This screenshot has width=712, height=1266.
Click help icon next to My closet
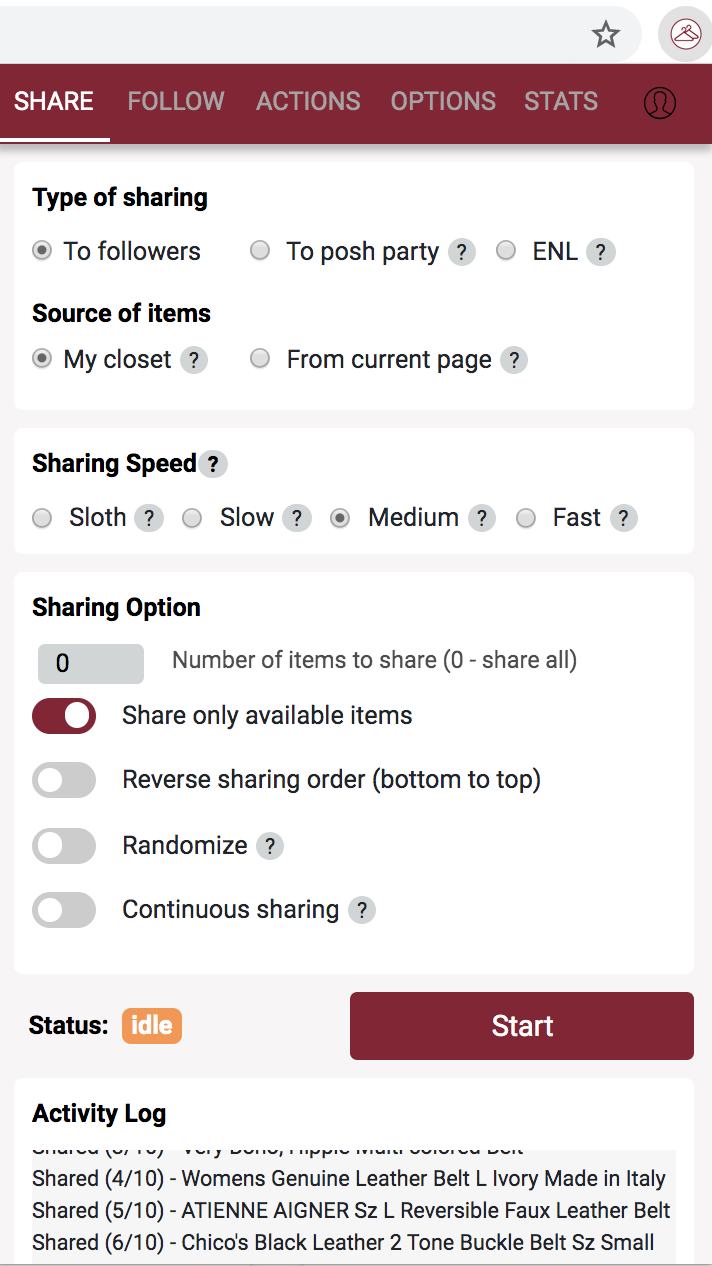click(194, 360)
